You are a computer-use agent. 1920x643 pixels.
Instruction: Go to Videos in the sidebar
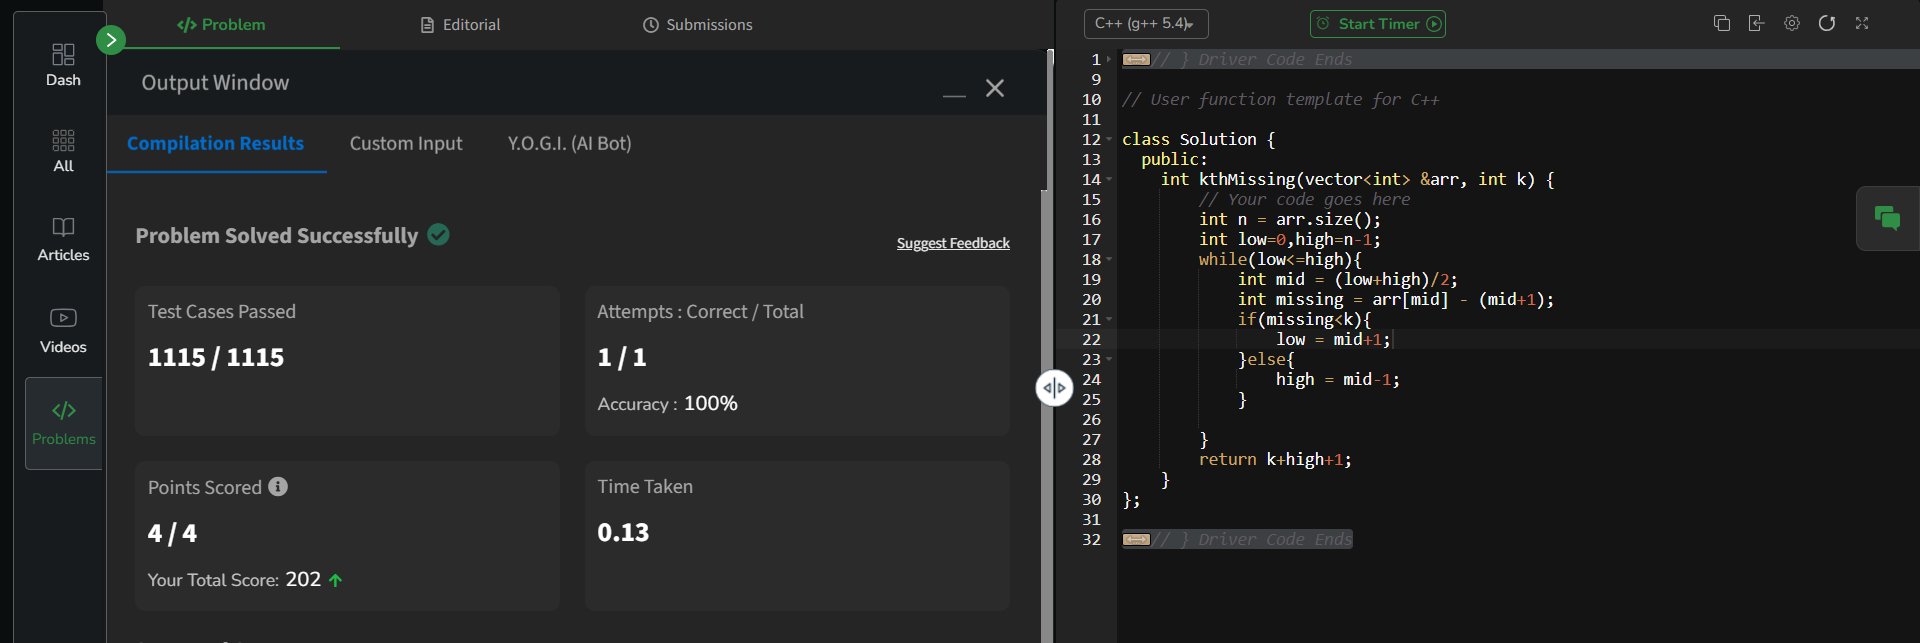[x=63, y=330]
